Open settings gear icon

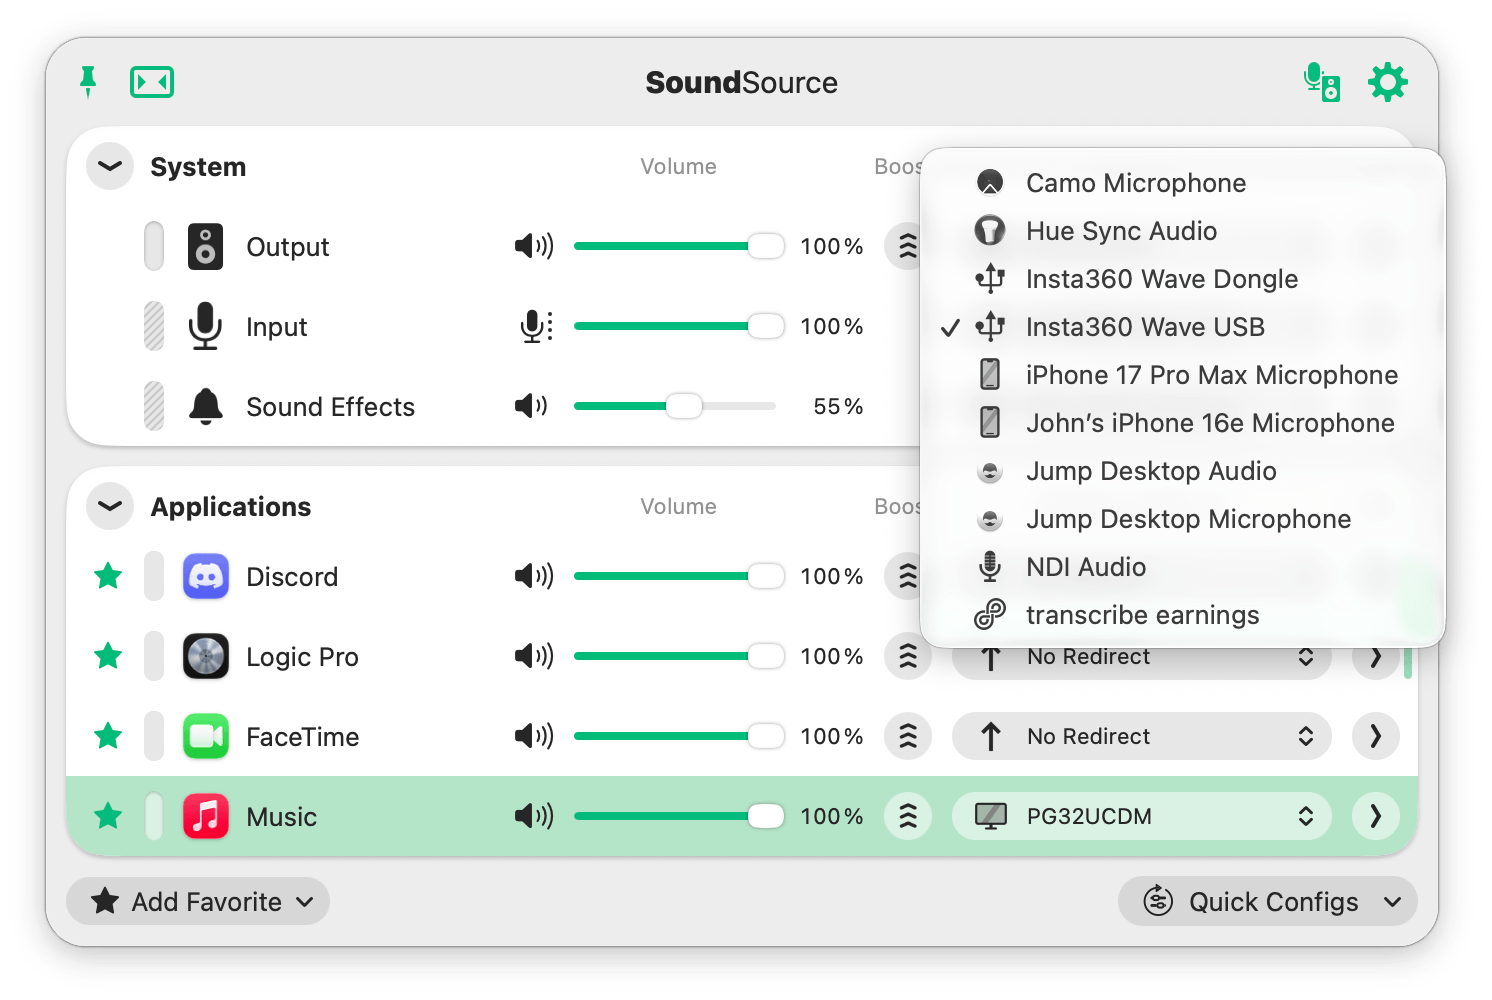[x=1388, y=82]
